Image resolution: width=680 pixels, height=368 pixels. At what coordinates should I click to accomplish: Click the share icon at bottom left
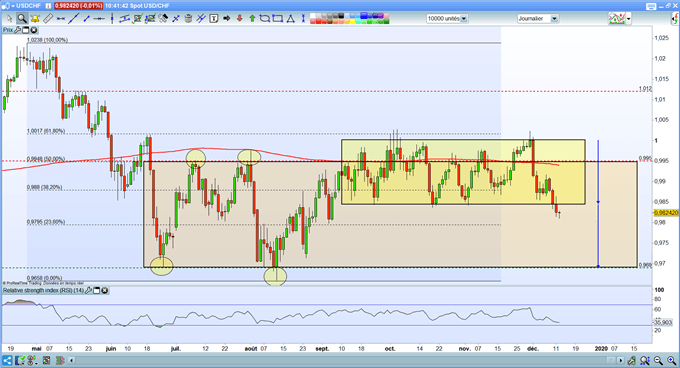[7, 360]
